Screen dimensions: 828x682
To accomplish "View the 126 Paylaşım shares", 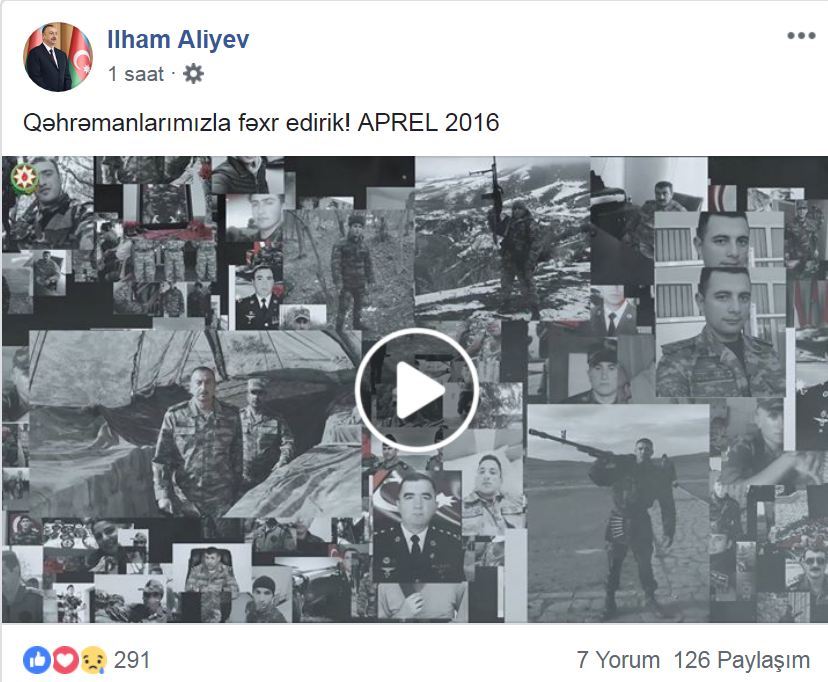I will pyautogui.click(x=742, y=660).
